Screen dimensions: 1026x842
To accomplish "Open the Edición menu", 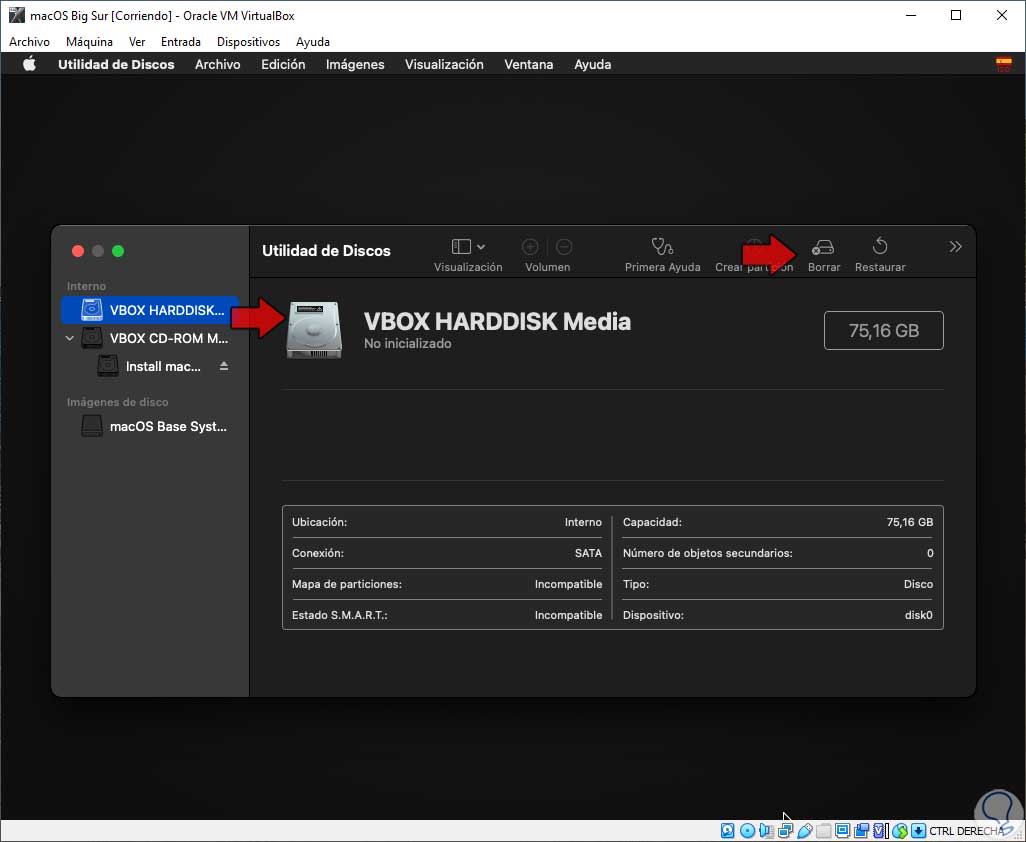I will (283, 64).
